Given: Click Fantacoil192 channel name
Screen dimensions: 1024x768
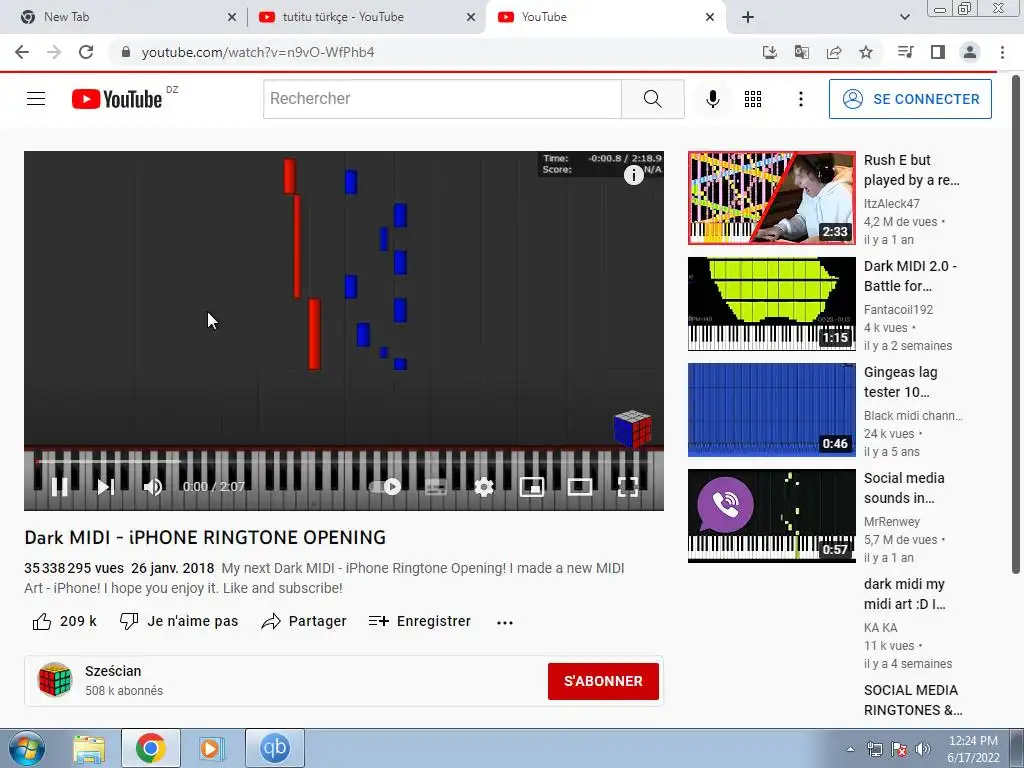Looking at the screenshot, I should point(898,310).
